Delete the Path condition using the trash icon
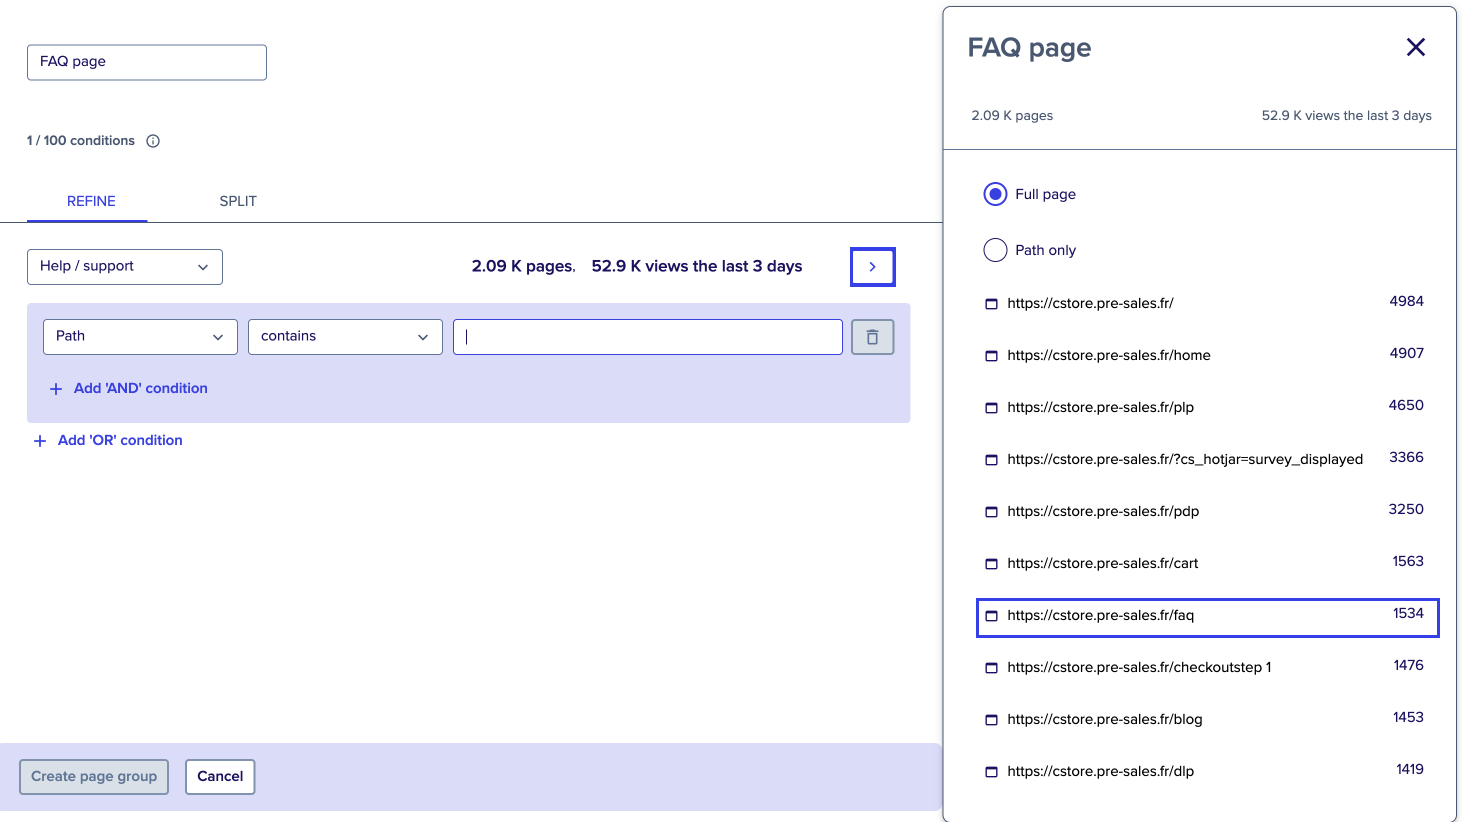Screen dimensions: 1462x822 coord(872,337)
